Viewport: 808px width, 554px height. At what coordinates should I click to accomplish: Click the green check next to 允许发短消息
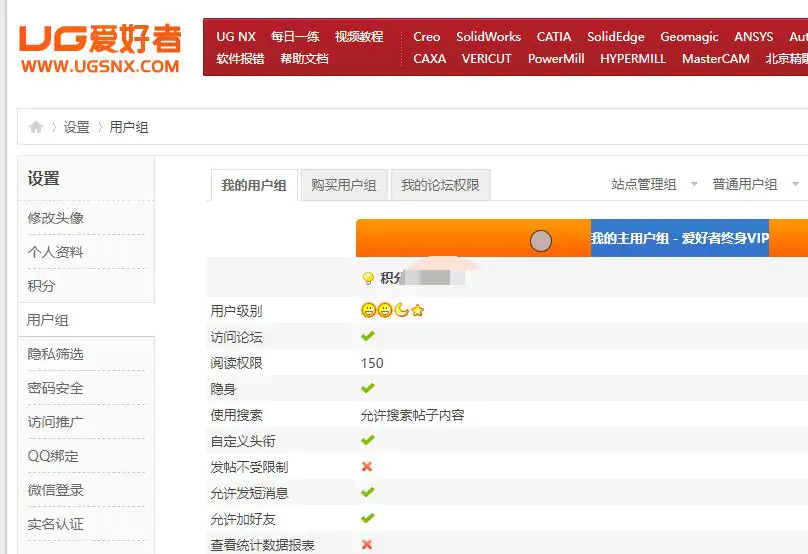pyautogui.click(x=367, y=492)
